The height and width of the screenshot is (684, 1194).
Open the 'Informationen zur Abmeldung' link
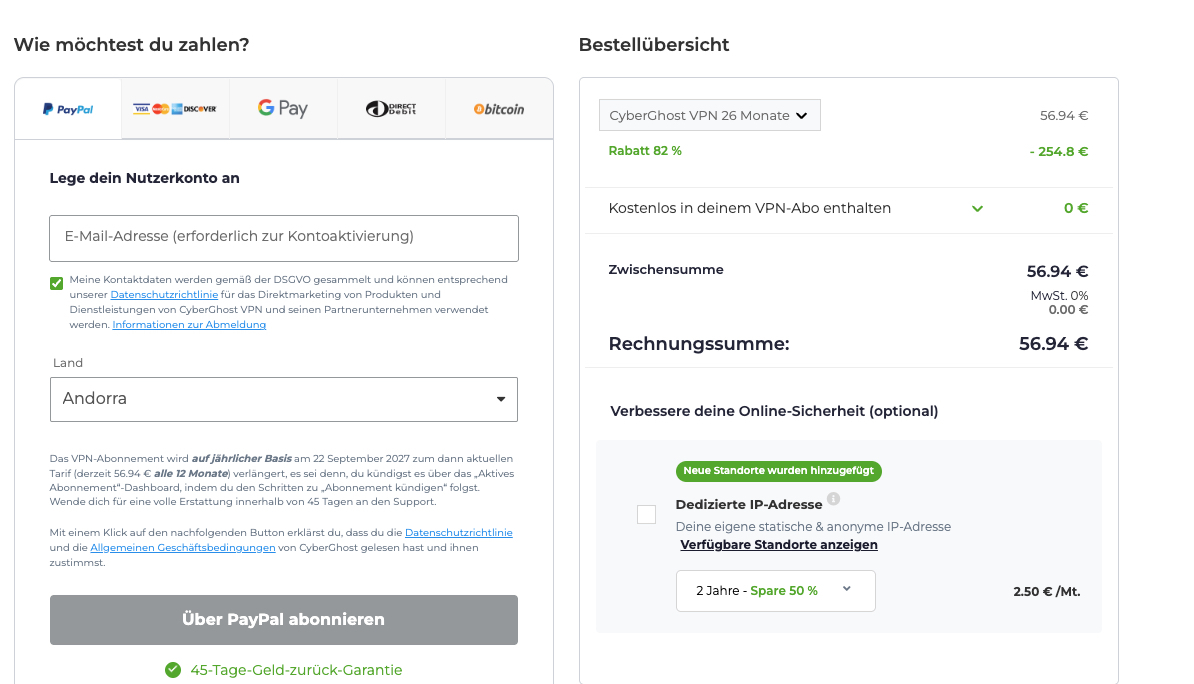[x=189, y=325]
